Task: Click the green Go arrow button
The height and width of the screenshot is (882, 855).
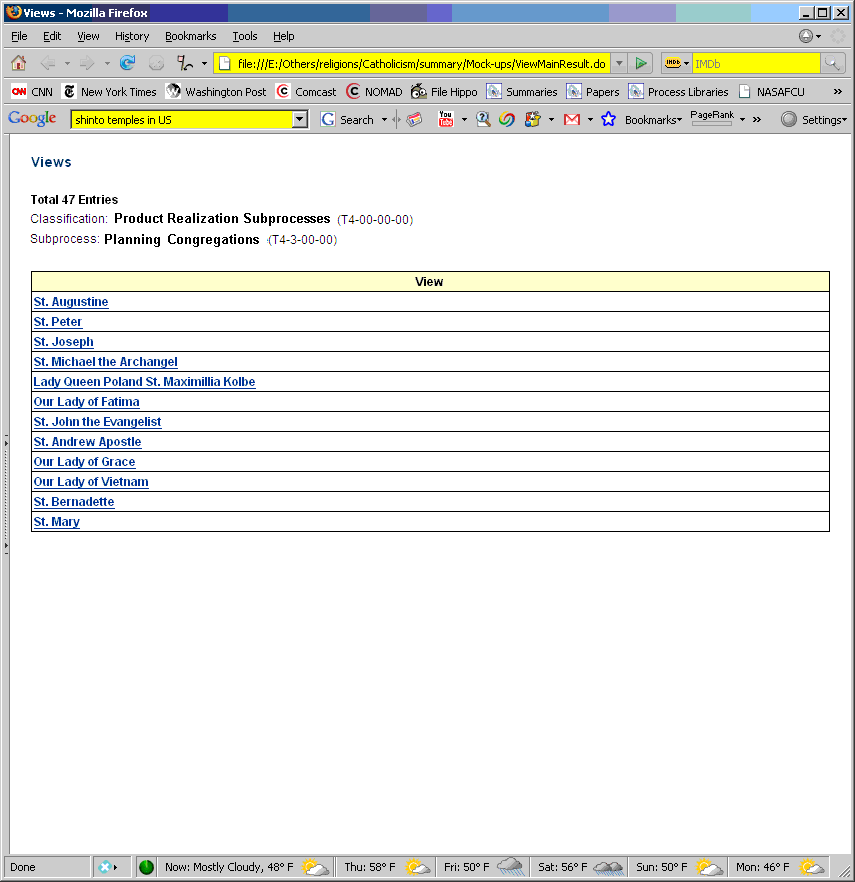Action: pos(641,64)
